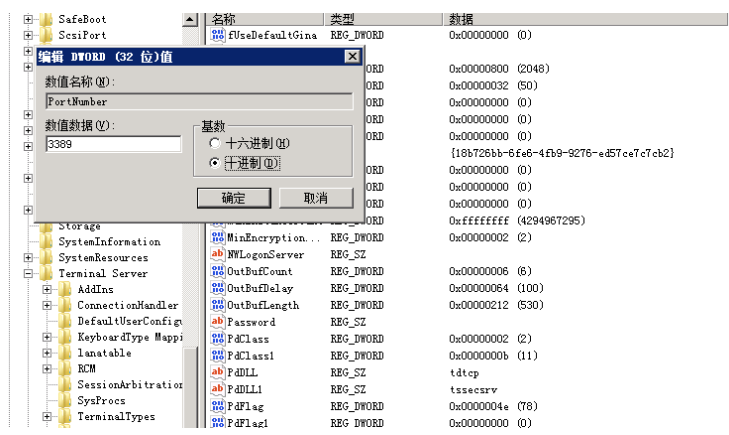This screenshot has width=729, height=435.
Task: Expand the ScsiPort tree node
Action: click(28, 35)
